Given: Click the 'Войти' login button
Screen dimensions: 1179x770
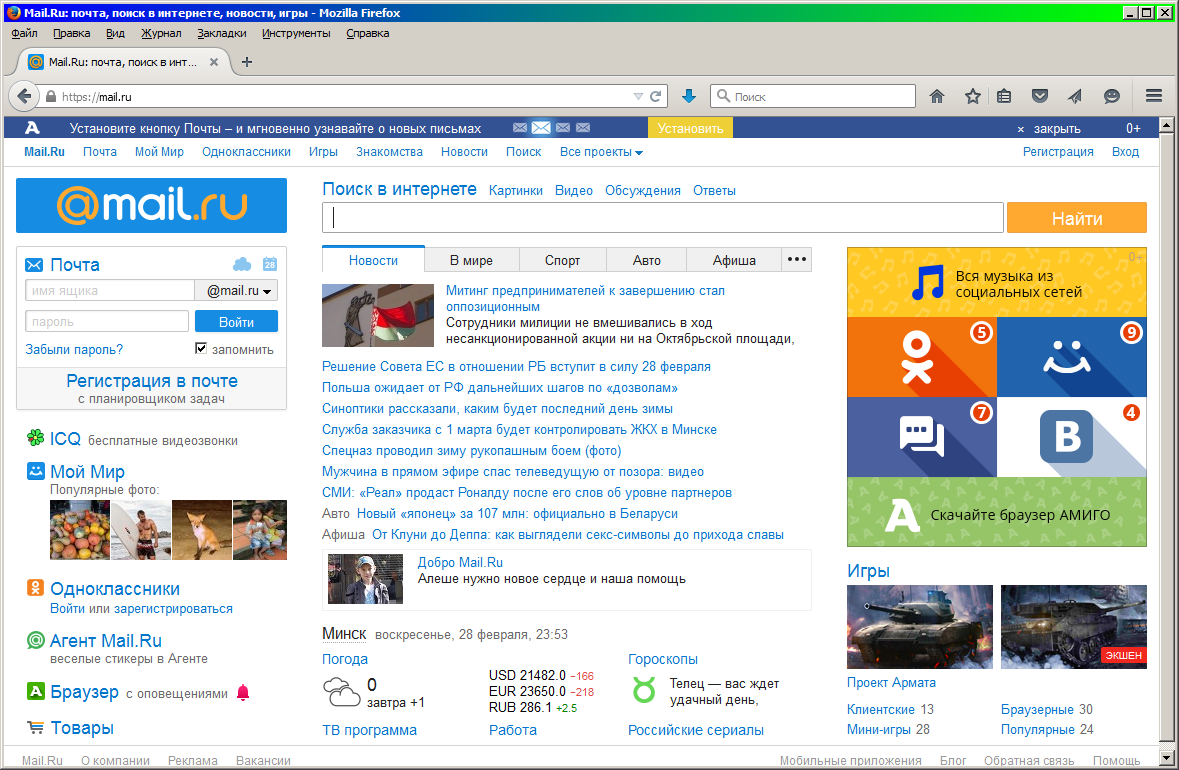Looking at the screenshot, I should point(236,322).
